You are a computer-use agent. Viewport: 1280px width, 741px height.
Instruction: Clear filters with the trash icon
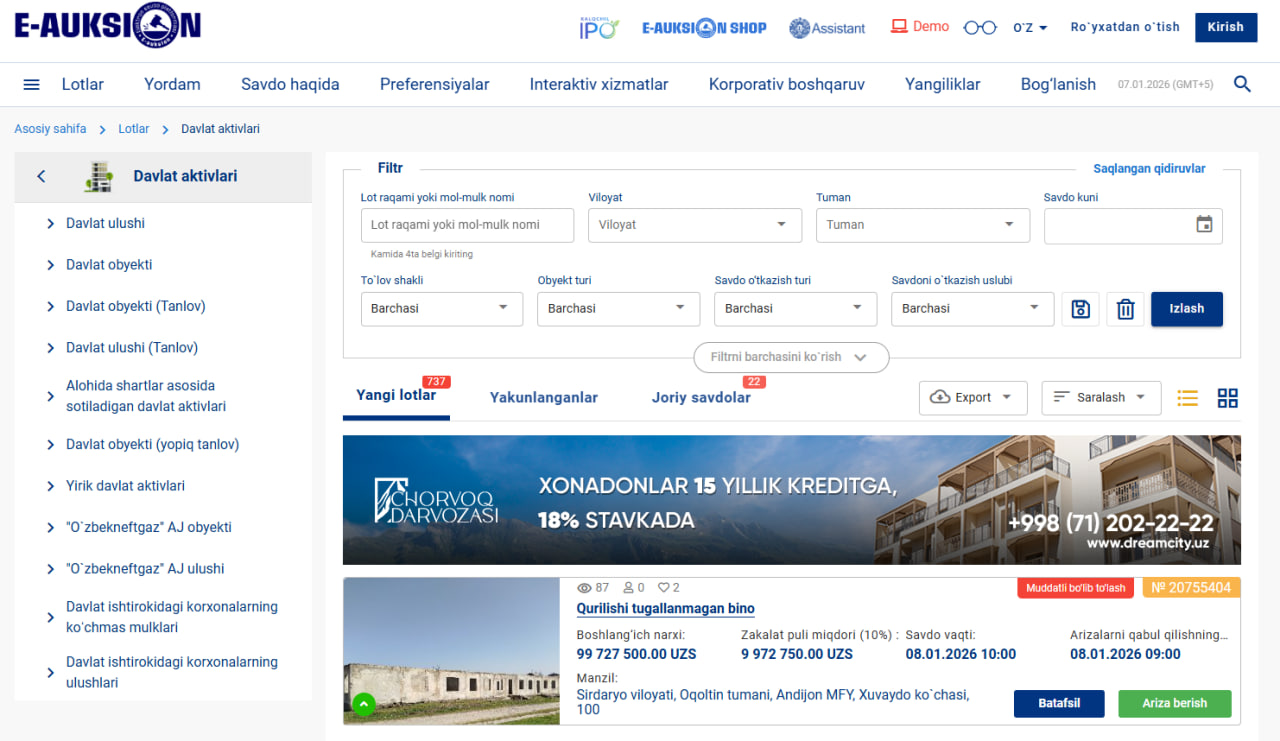pos(1125,309)
